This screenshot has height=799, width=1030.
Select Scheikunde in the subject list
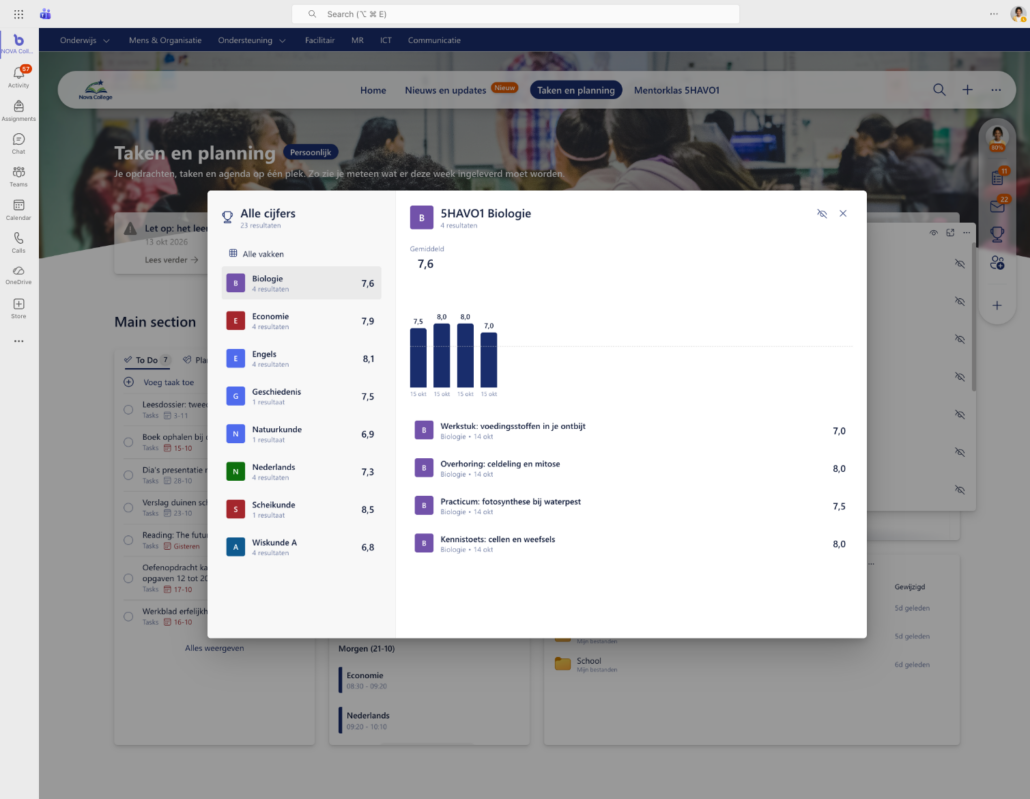[301, 509]
